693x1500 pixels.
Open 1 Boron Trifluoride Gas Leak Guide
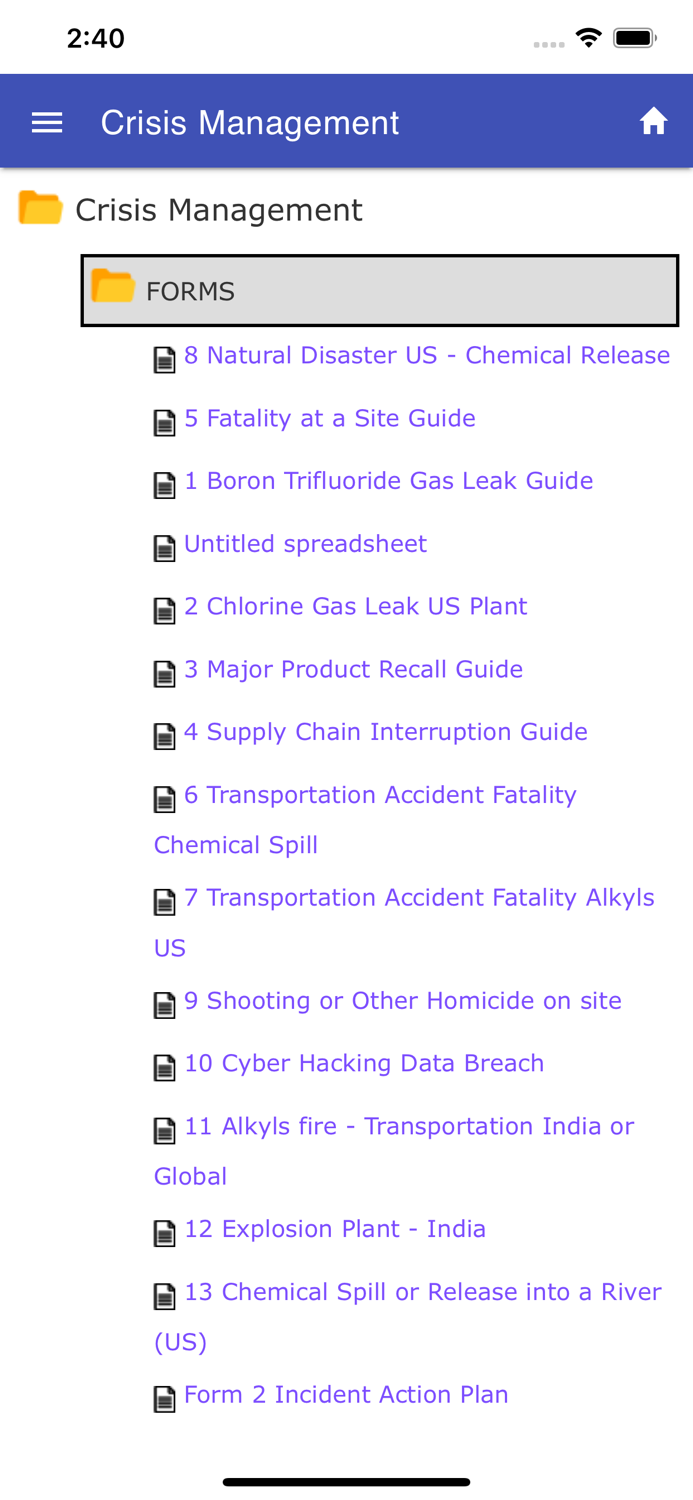click(x=389, y=481)
